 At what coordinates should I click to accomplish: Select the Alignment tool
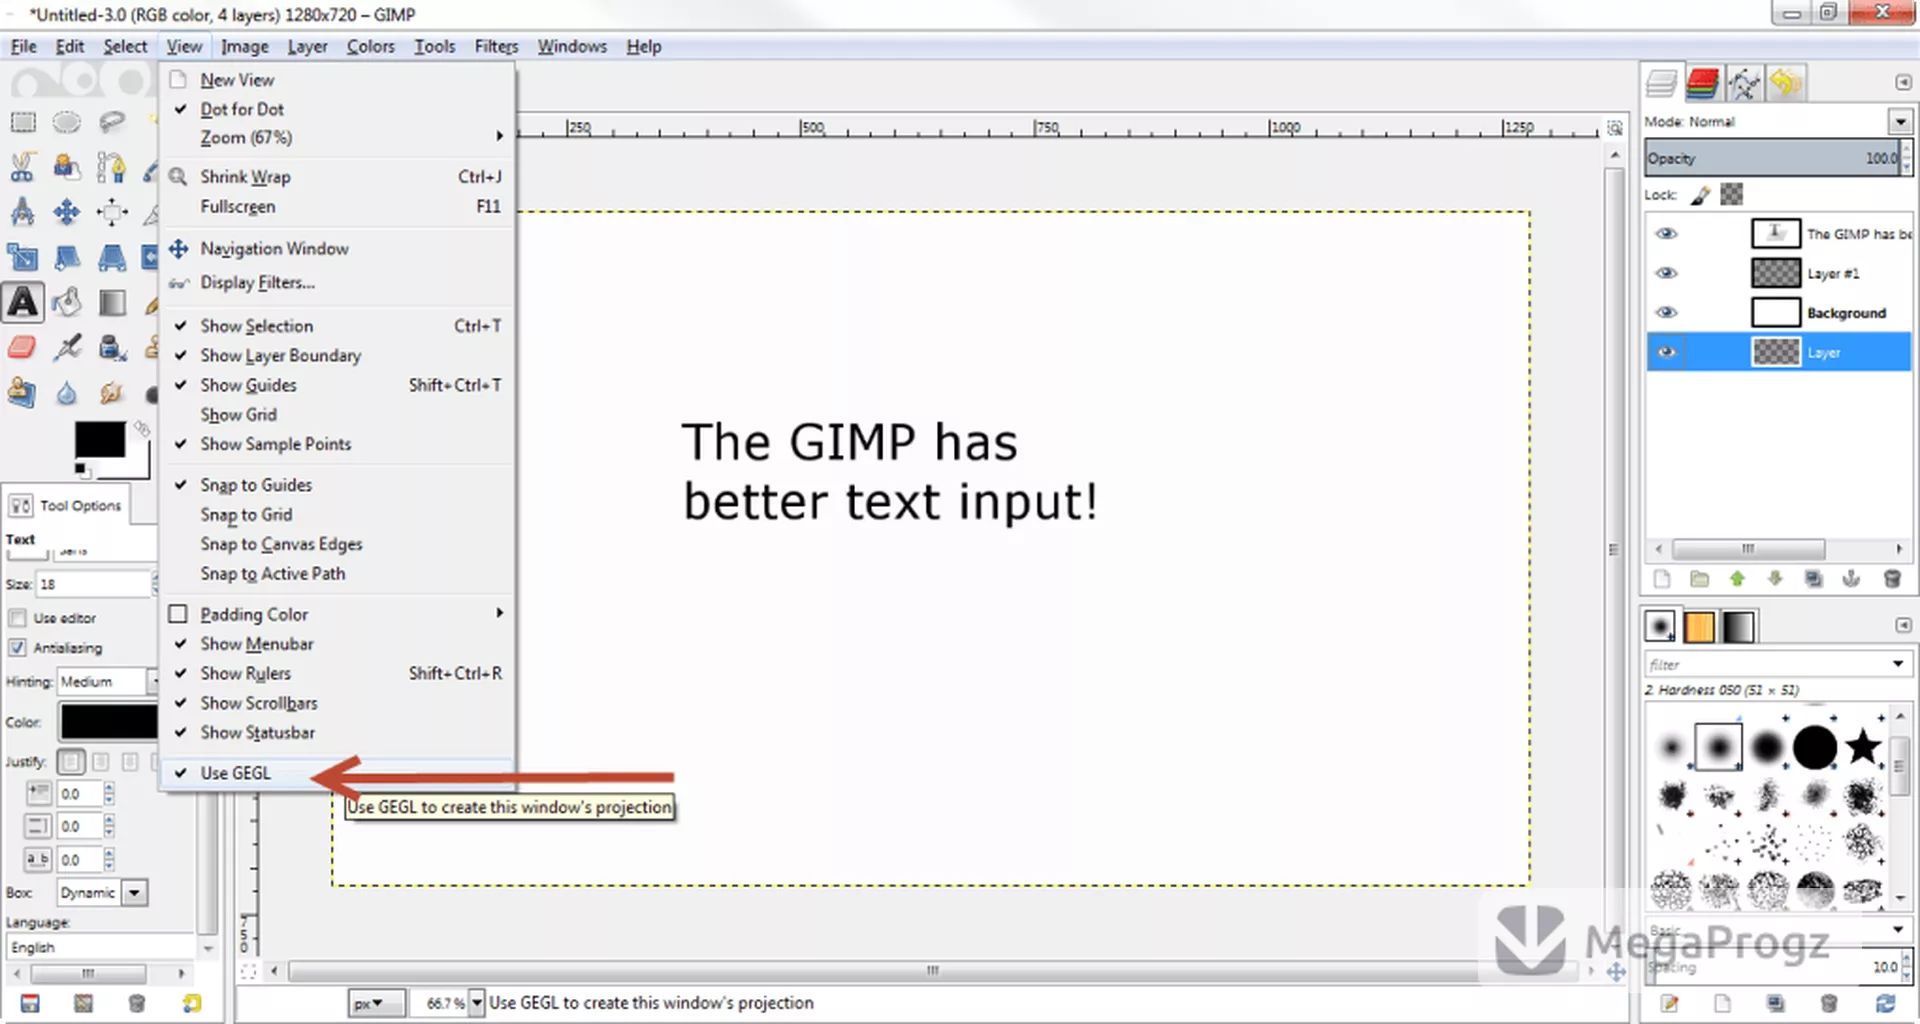pyautogui.click(x=112, y=212)
